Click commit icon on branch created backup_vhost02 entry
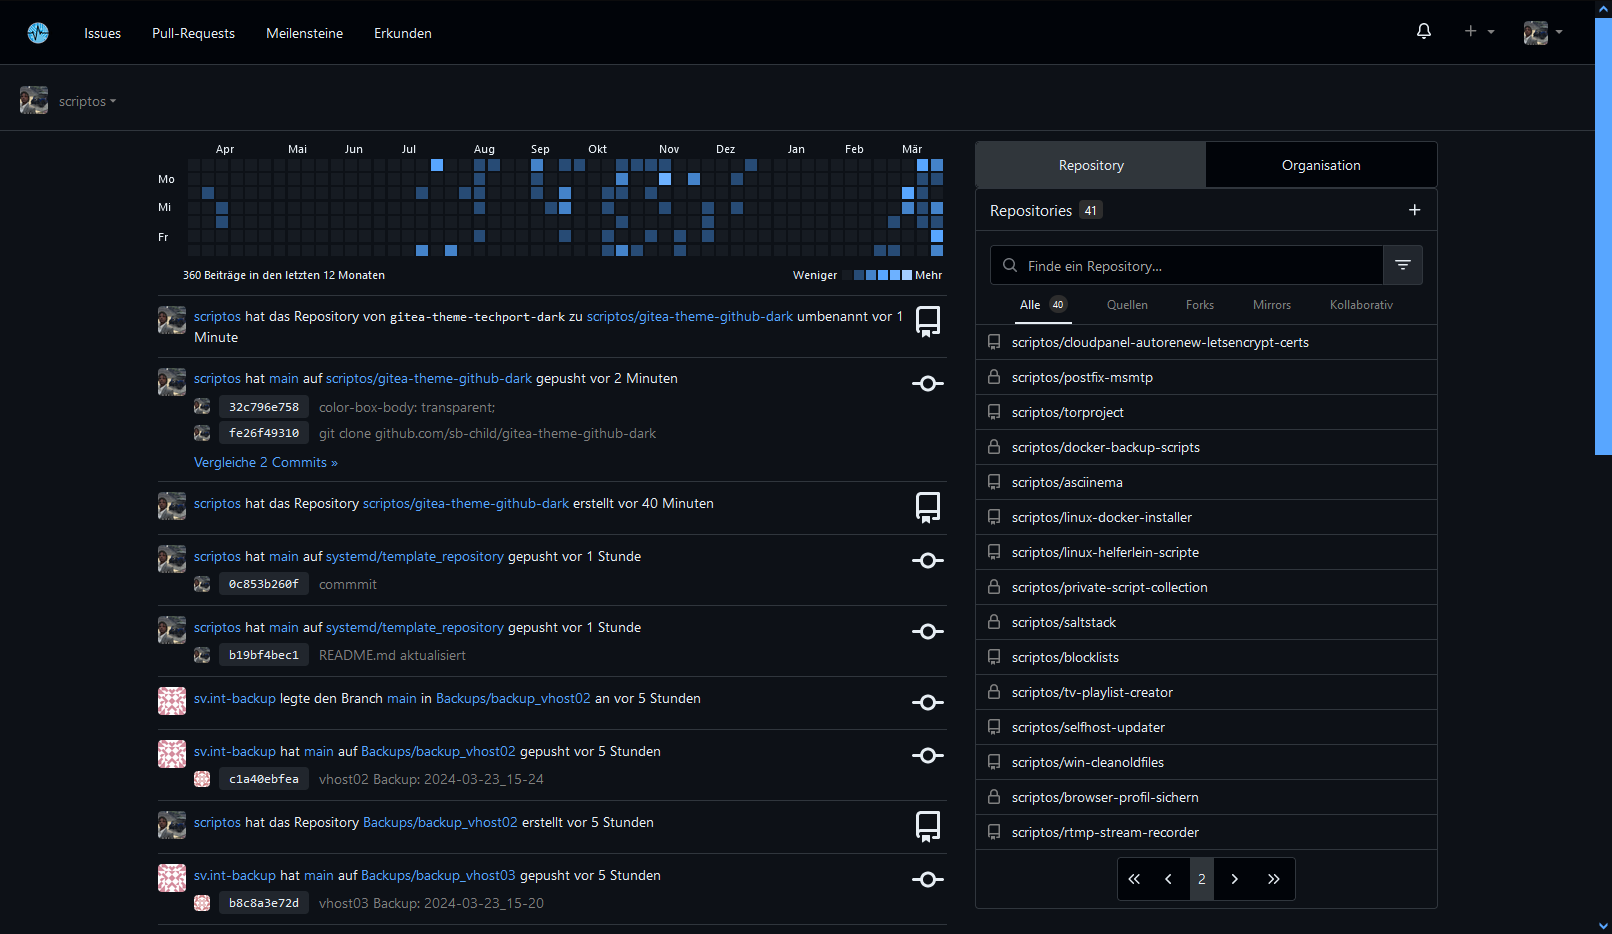Image resolution: width=1612 pixels, height=934 pixels. [x=927, y=703]
